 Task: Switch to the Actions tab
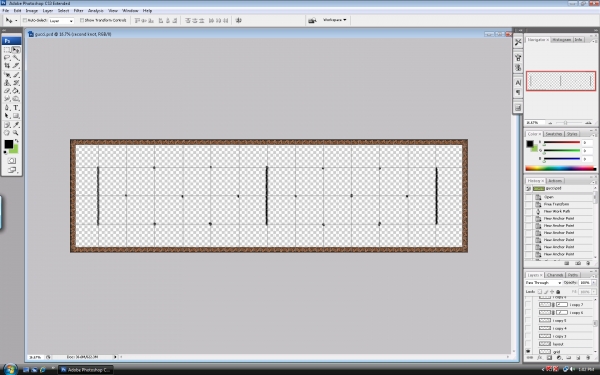(x=555, y=181)
